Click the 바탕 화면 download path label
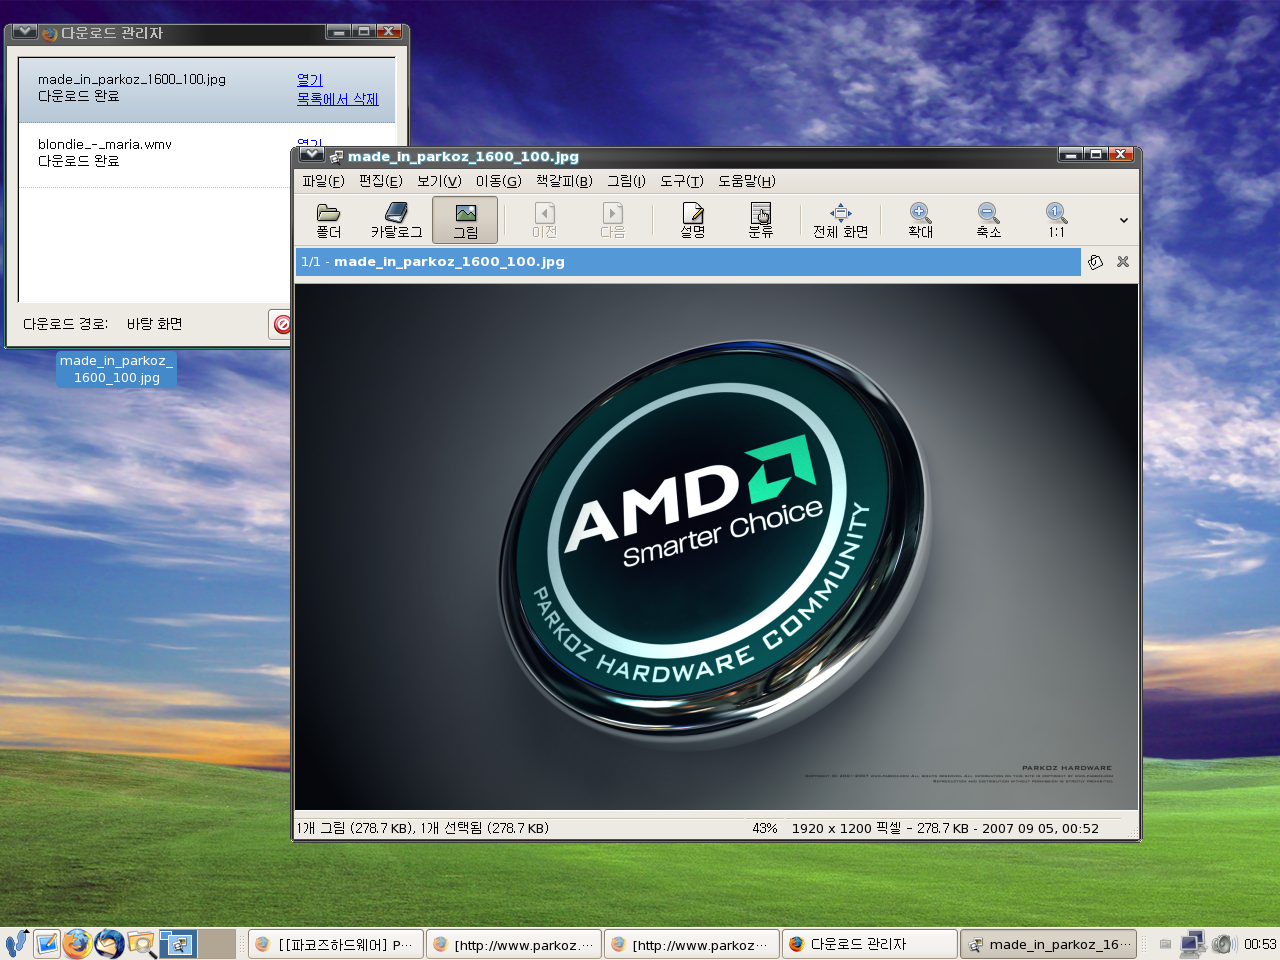1280x960 pixels. point(155,324)
